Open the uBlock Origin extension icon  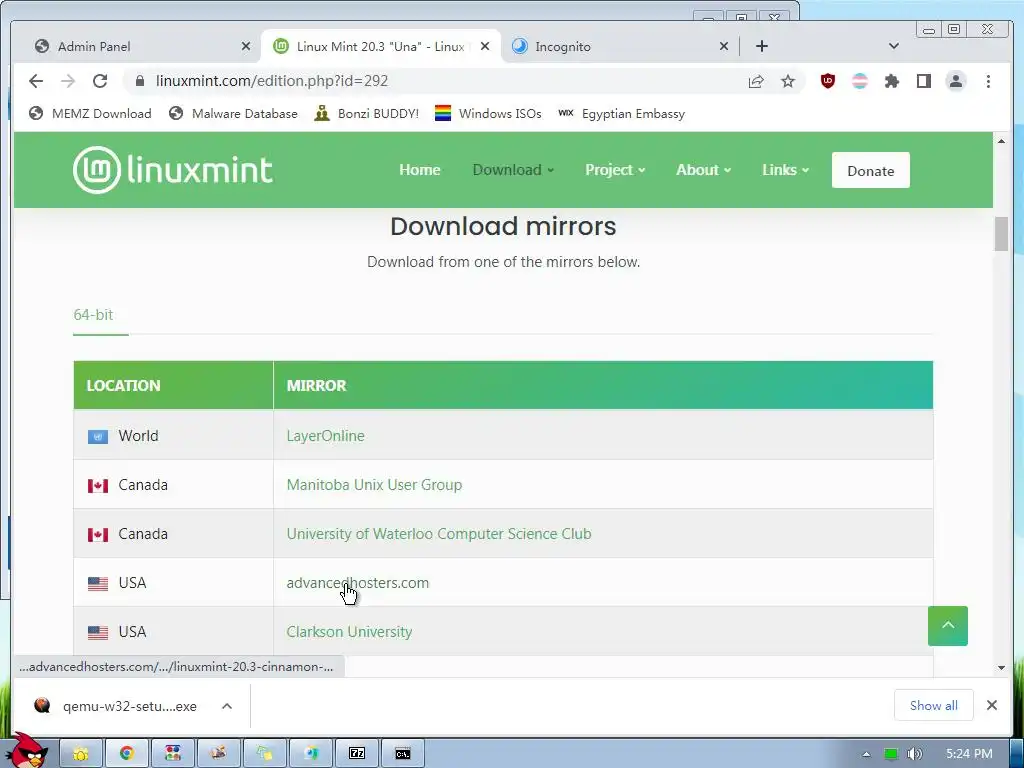[827, 81]
